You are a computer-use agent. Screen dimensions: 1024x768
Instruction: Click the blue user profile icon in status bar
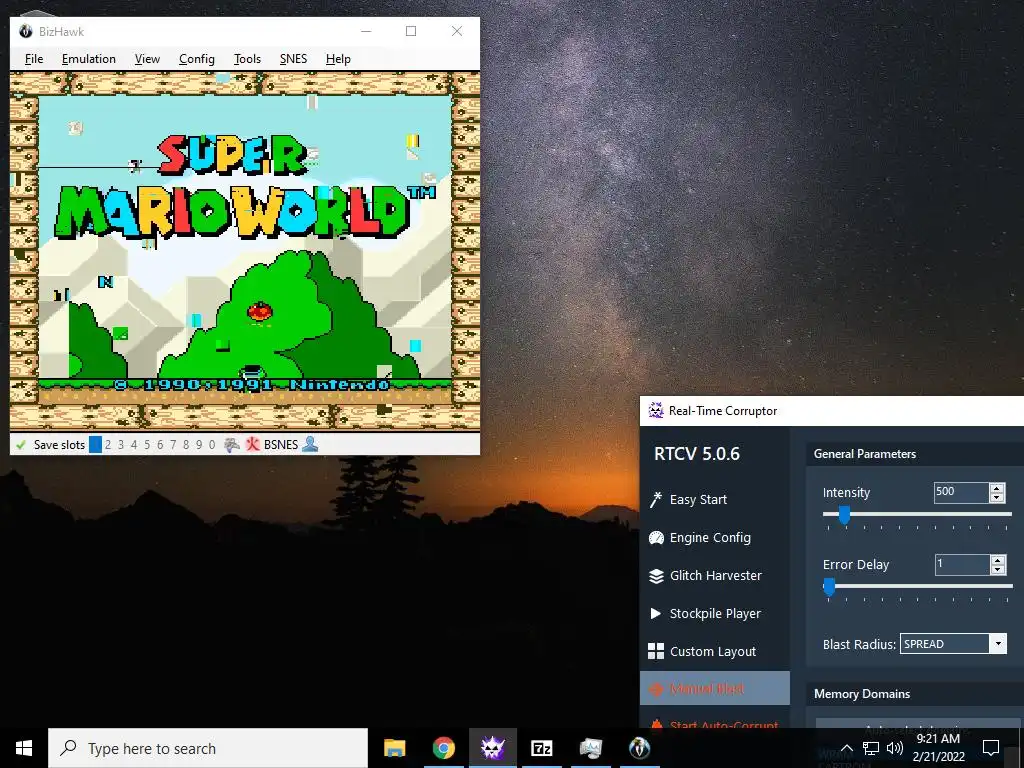click(x=310, y=445)
